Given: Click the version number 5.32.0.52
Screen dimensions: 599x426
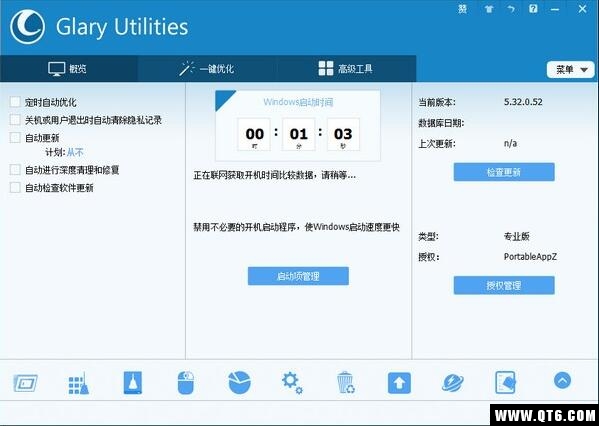Looking at the screenshot, I should coord(523,102).
